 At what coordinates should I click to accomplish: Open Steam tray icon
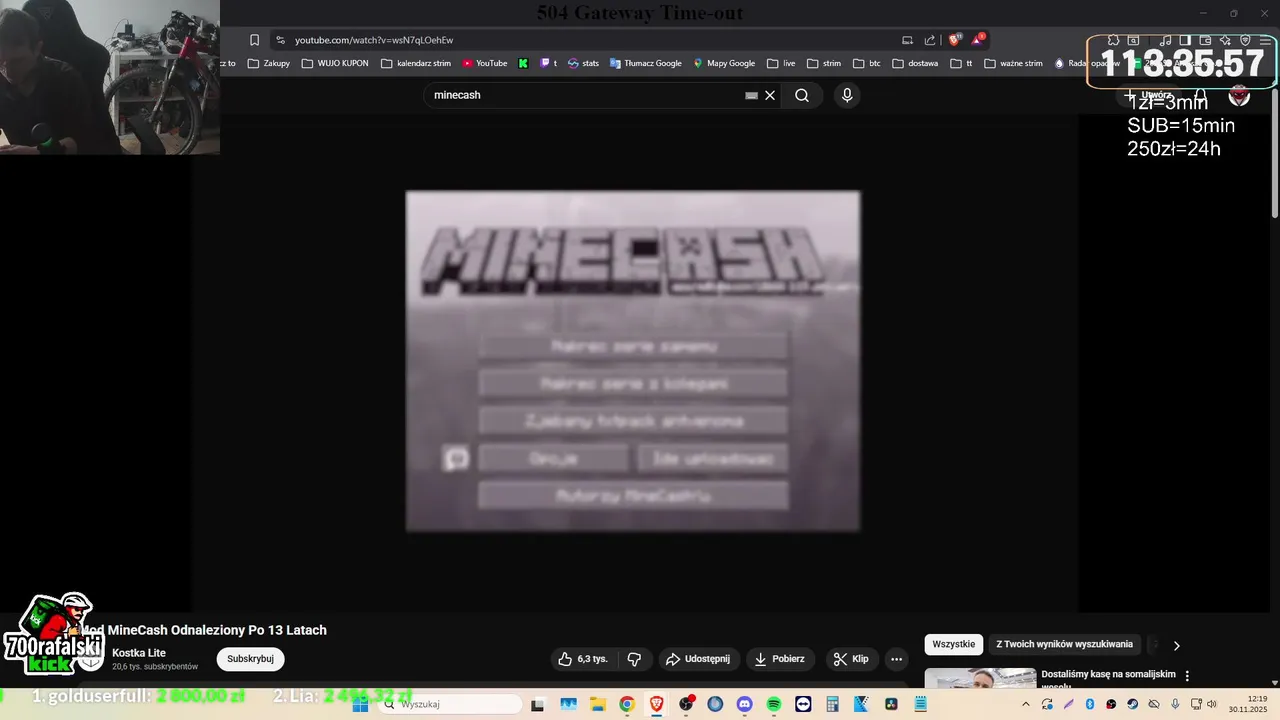pos(1133,704)
